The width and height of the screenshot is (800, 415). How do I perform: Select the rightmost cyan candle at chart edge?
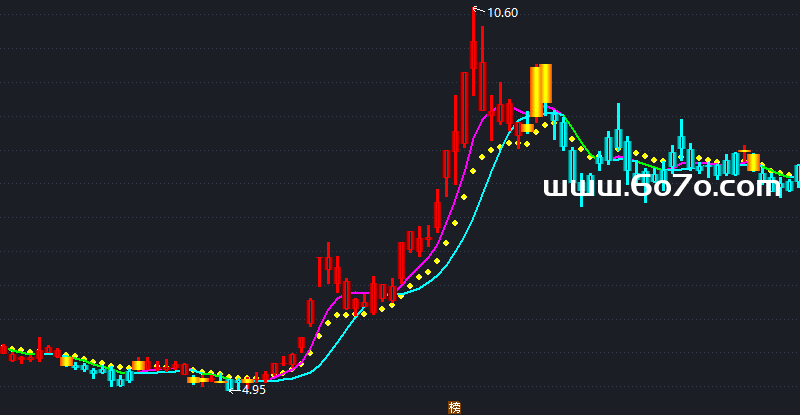pyautogui.click(x=797, y=175)
